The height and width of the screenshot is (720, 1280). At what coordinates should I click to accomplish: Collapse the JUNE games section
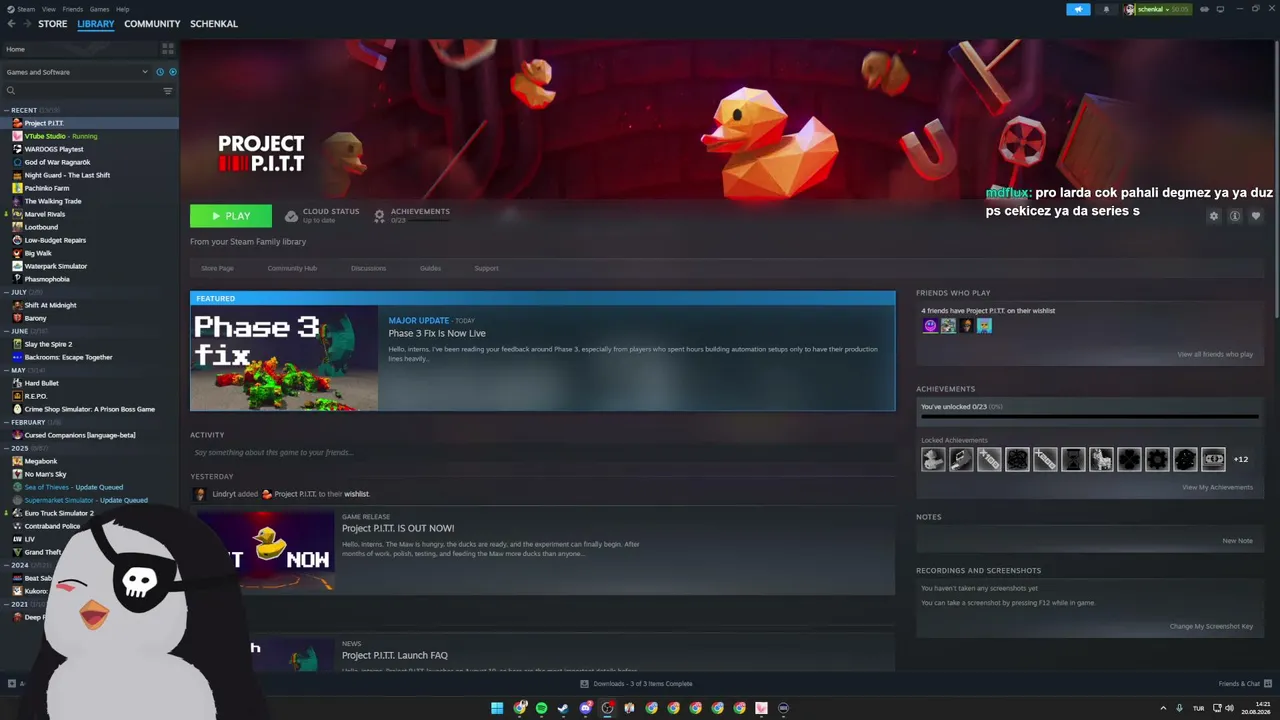(7, 331)
